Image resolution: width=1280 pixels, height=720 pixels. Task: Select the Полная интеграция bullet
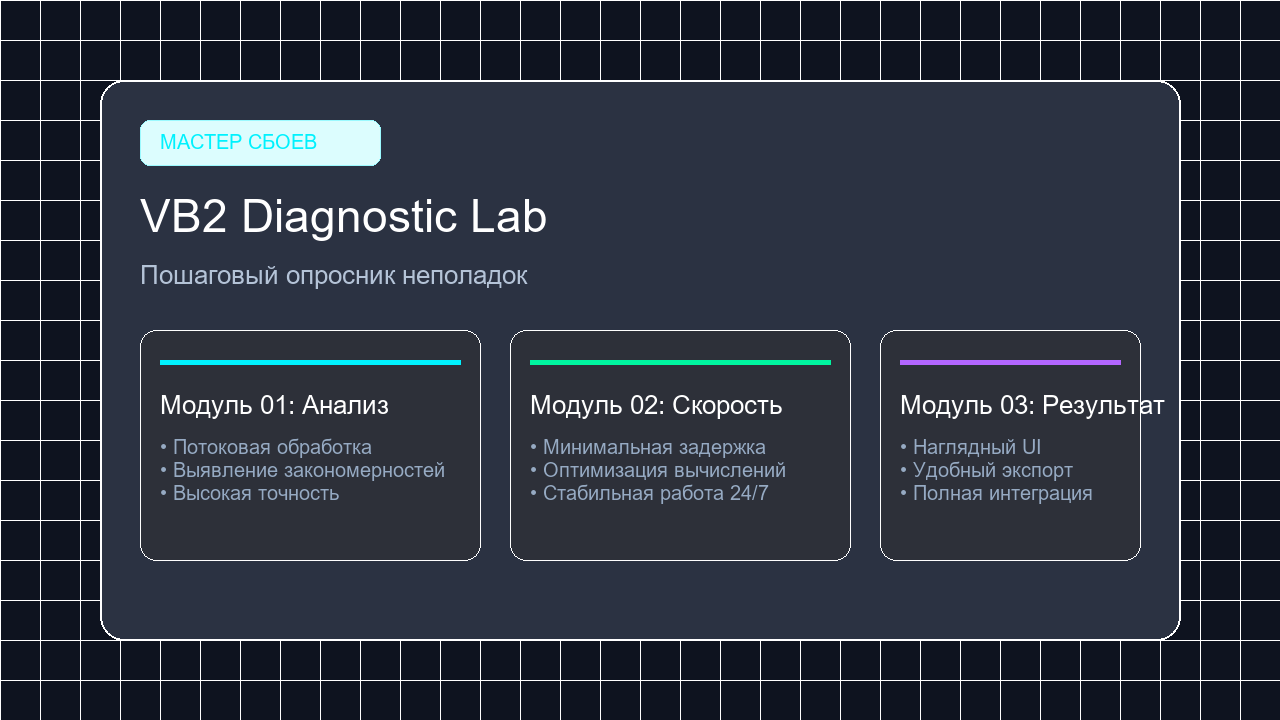pos(996,493)
